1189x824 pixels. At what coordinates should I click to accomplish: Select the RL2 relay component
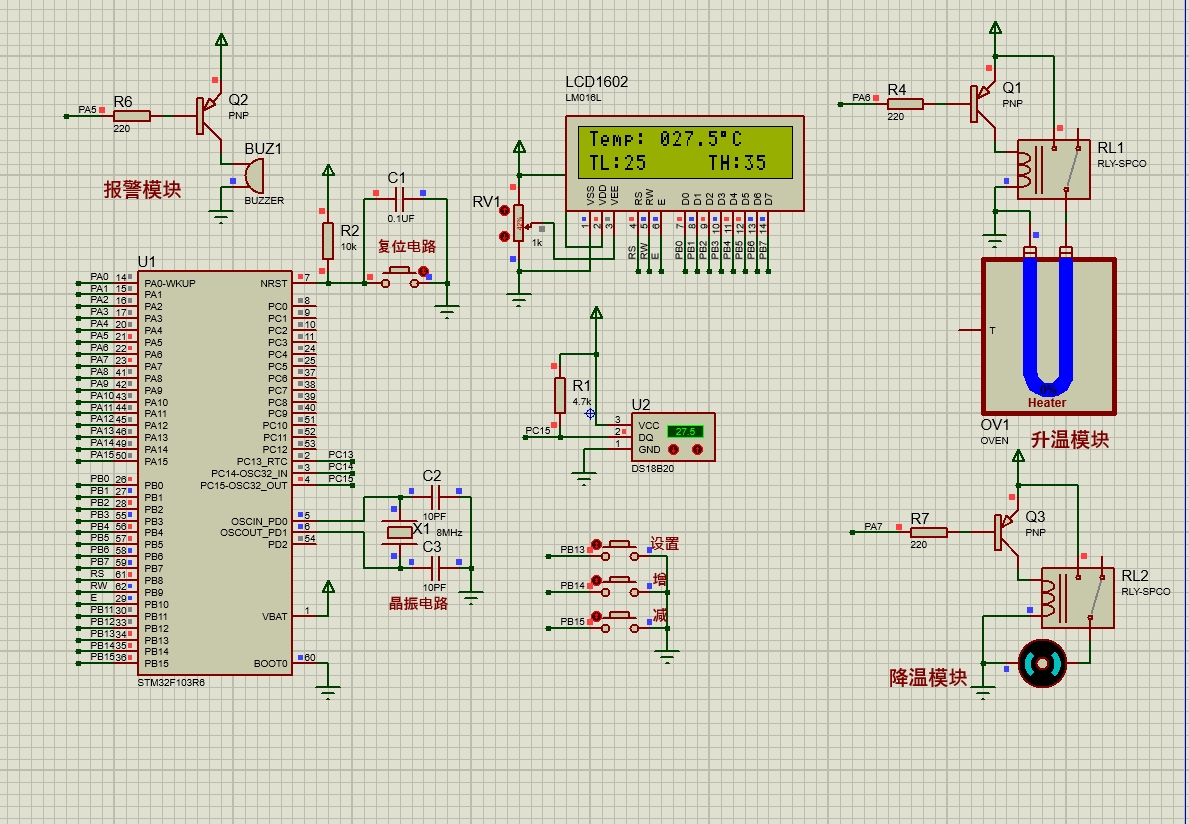[1078, 597]
